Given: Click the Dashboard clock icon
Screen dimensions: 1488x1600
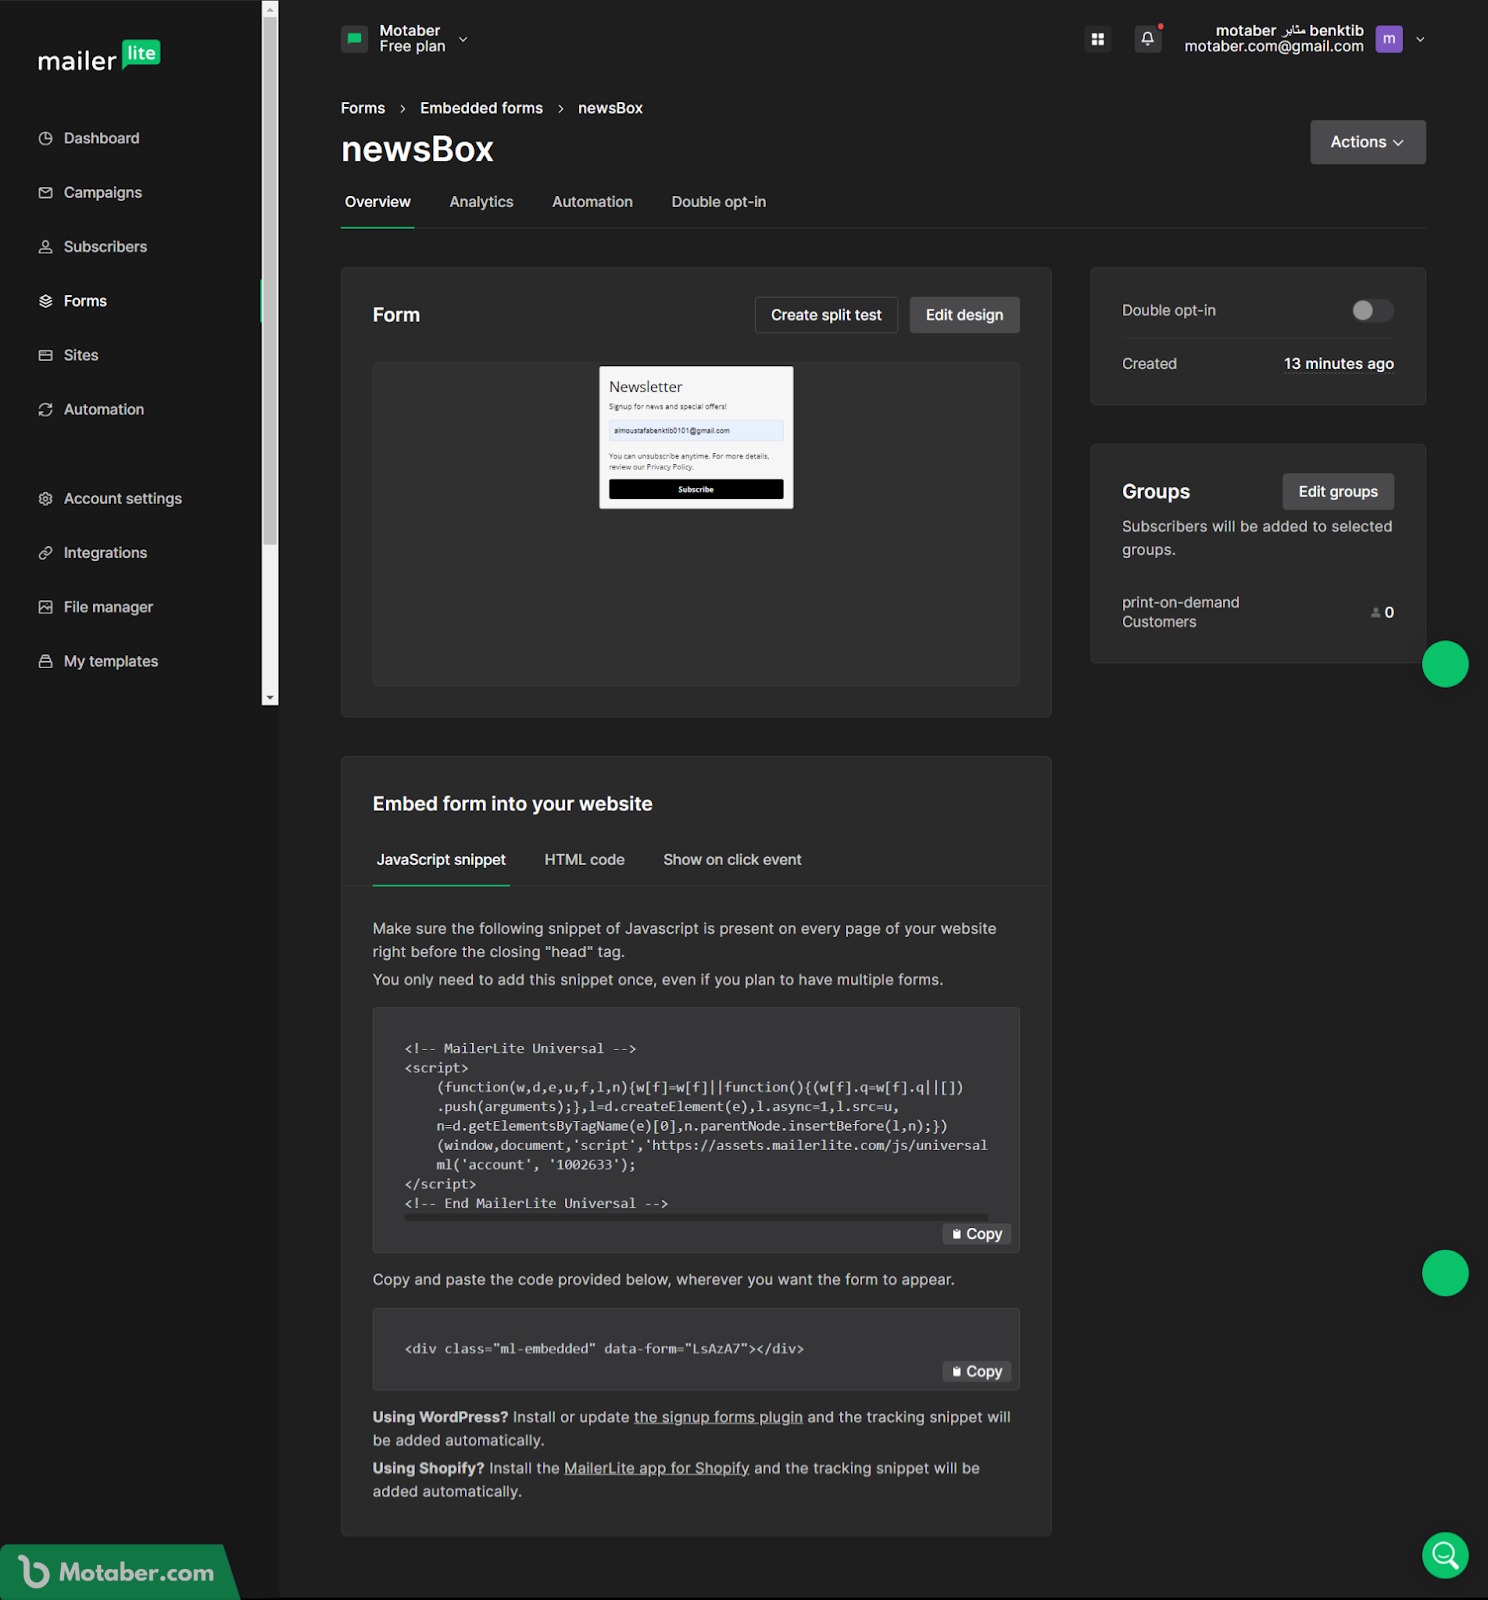Looking at the screenshot, I should click(x=45, y=138).
